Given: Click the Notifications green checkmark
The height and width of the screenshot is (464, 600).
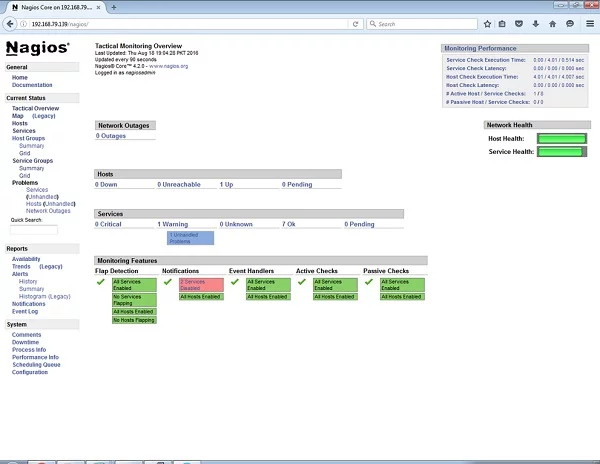Looking at the screenshot, I should pos(168,282).
